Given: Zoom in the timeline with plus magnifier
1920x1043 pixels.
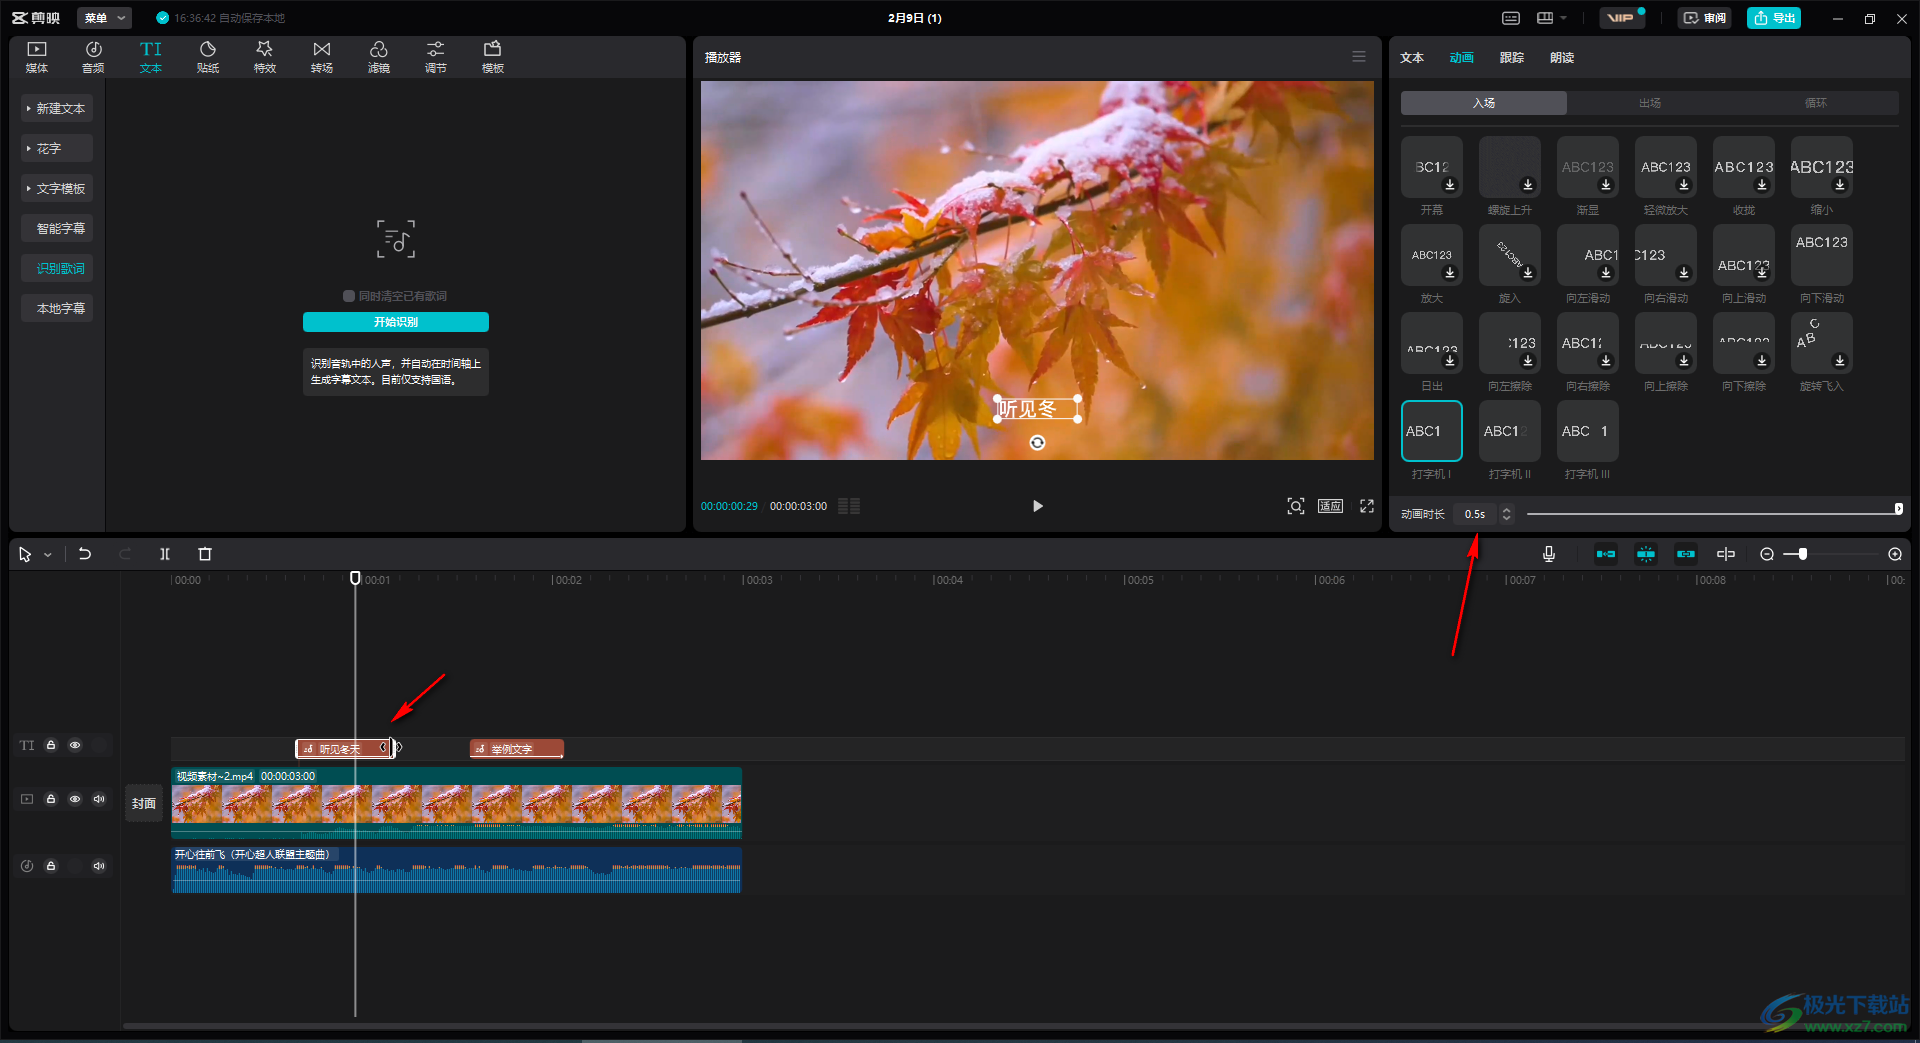Looking at the screenshot, I should click(1895, 554).
